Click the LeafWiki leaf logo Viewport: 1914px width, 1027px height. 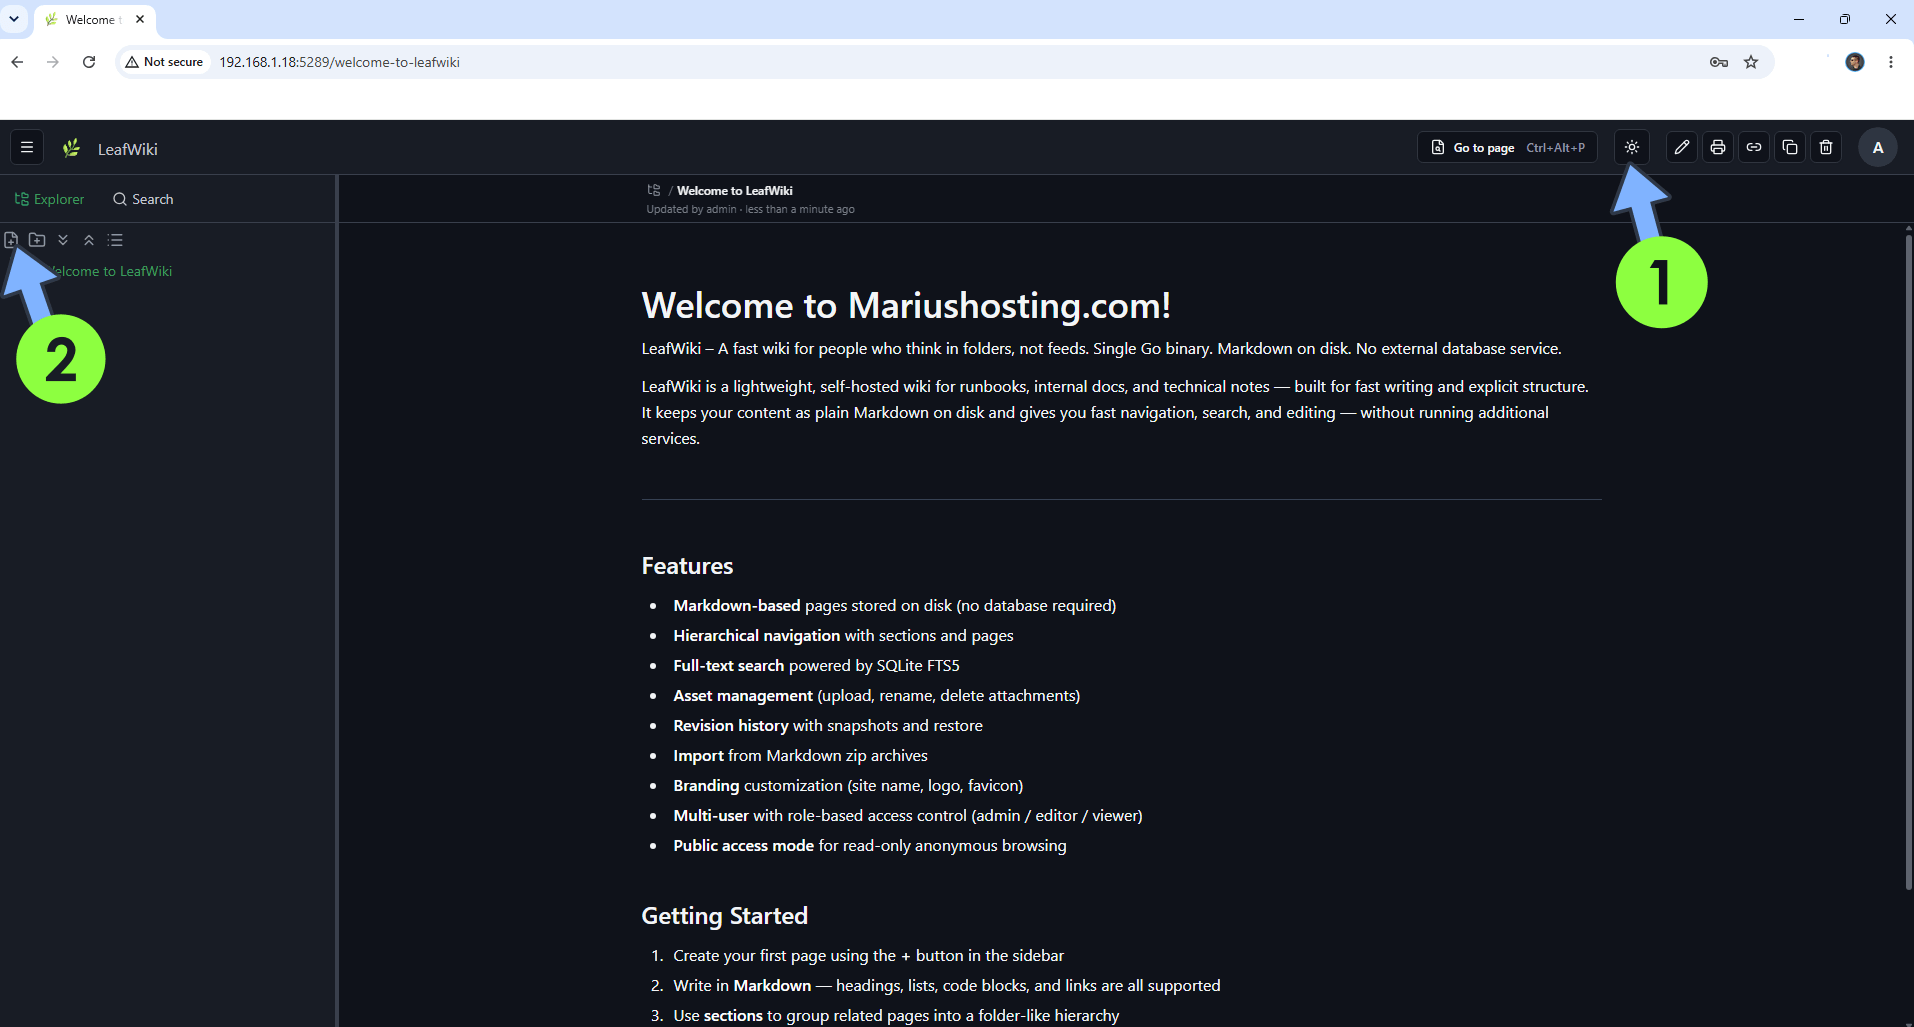71,148
